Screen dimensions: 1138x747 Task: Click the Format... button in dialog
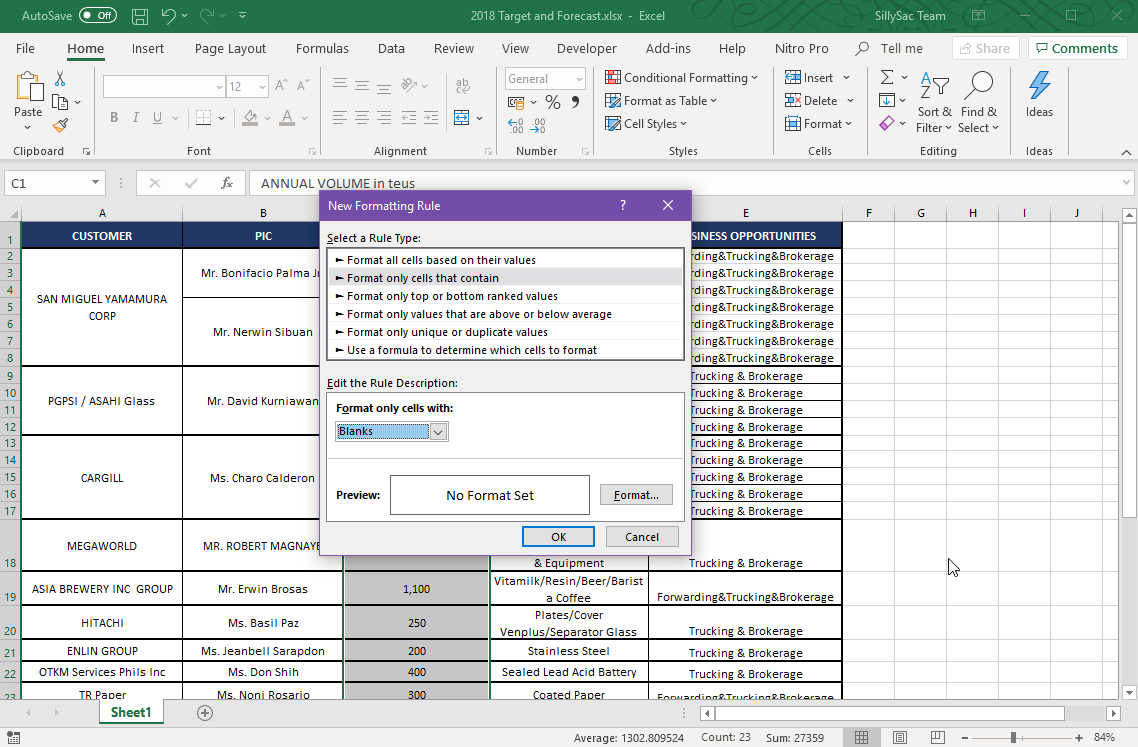[x=636, y=495]
